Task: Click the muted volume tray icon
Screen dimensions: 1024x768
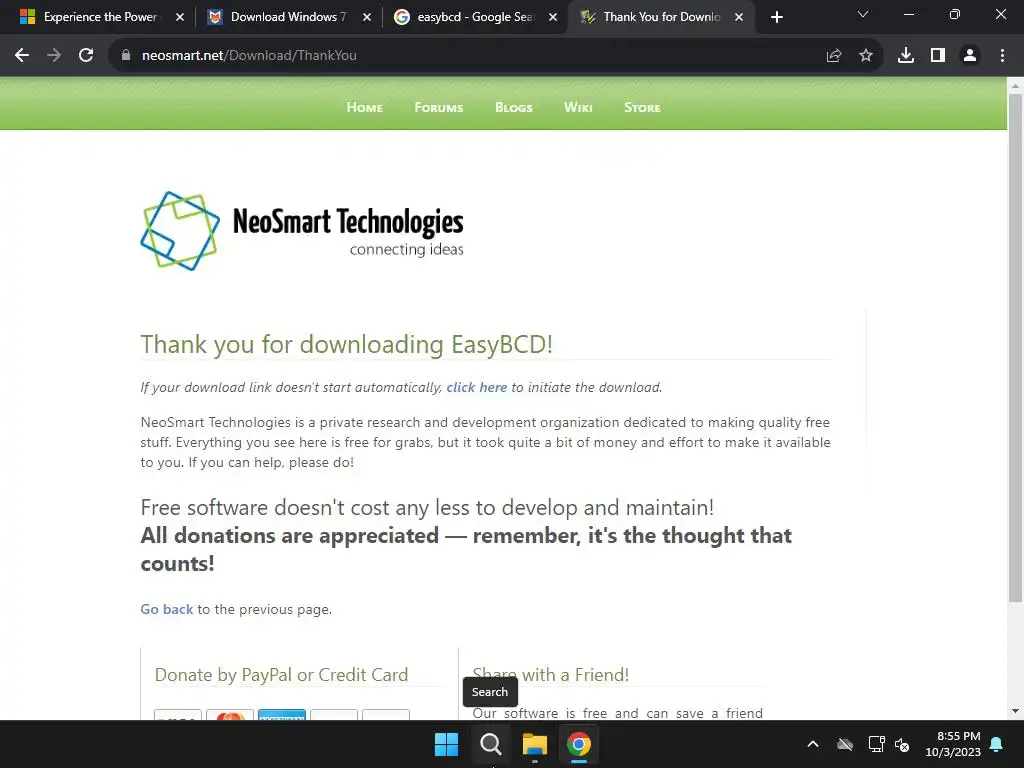Action: click(903, 744)
